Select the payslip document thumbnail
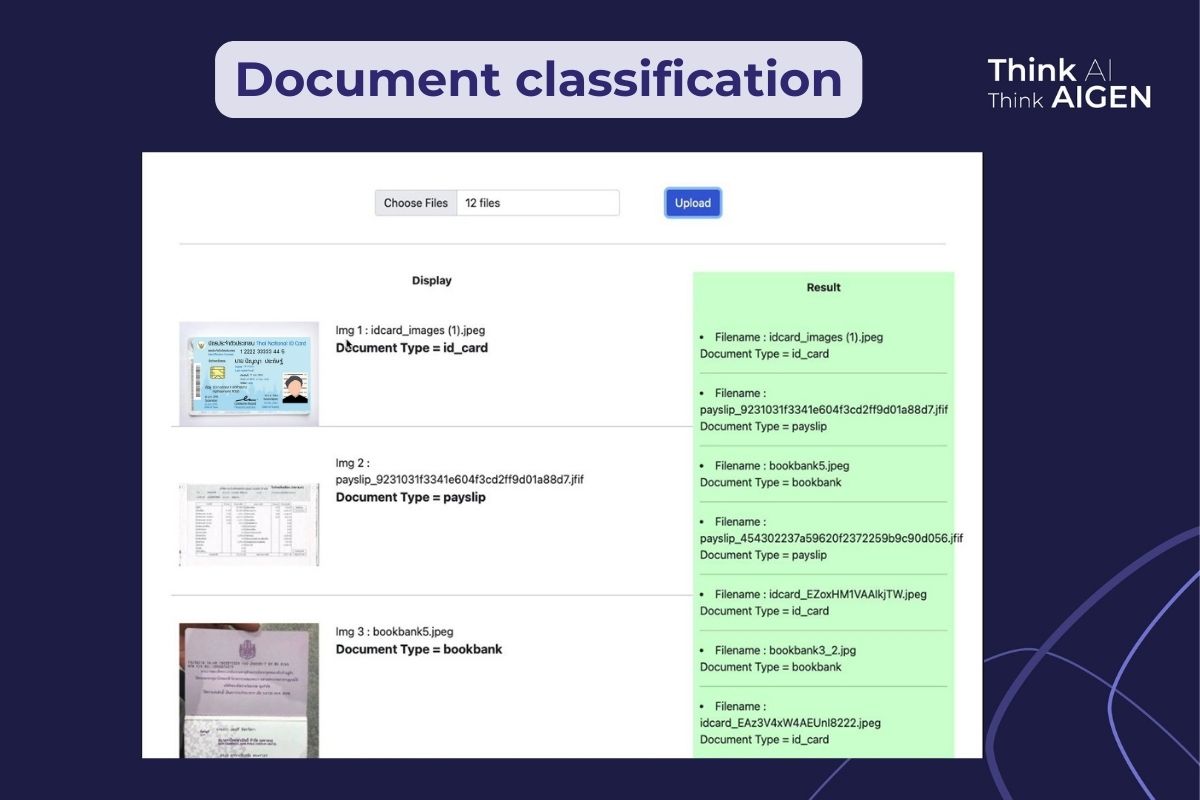Screen dimensions: 1200x800 coord(248,522)
